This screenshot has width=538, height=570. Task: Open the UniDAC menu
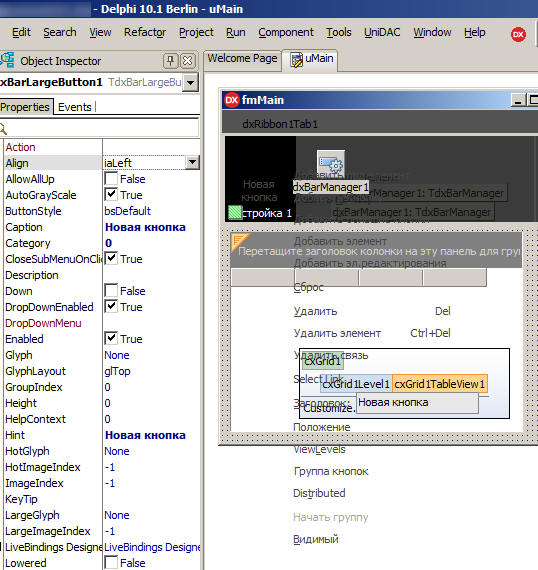click(x=382, y=32)
